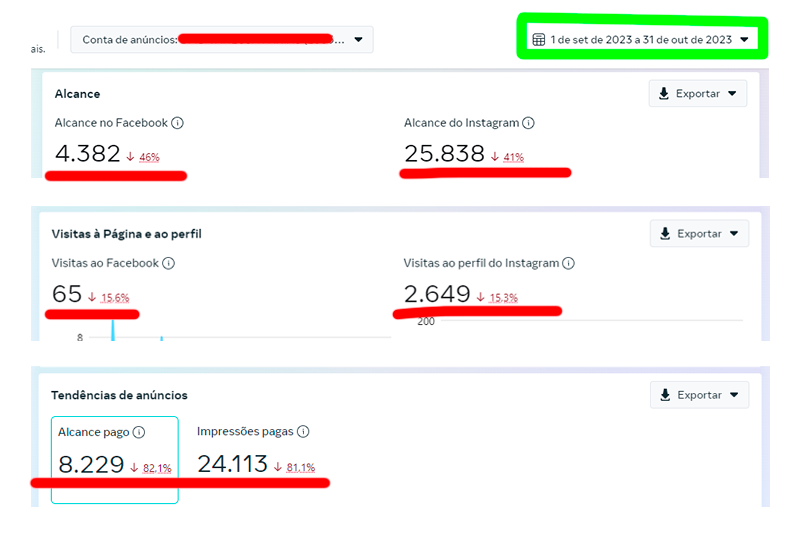This screenshot has width=800, height=540.
Task: Click info icon beside Impressões pagas
Action: (x=303, y=432)
